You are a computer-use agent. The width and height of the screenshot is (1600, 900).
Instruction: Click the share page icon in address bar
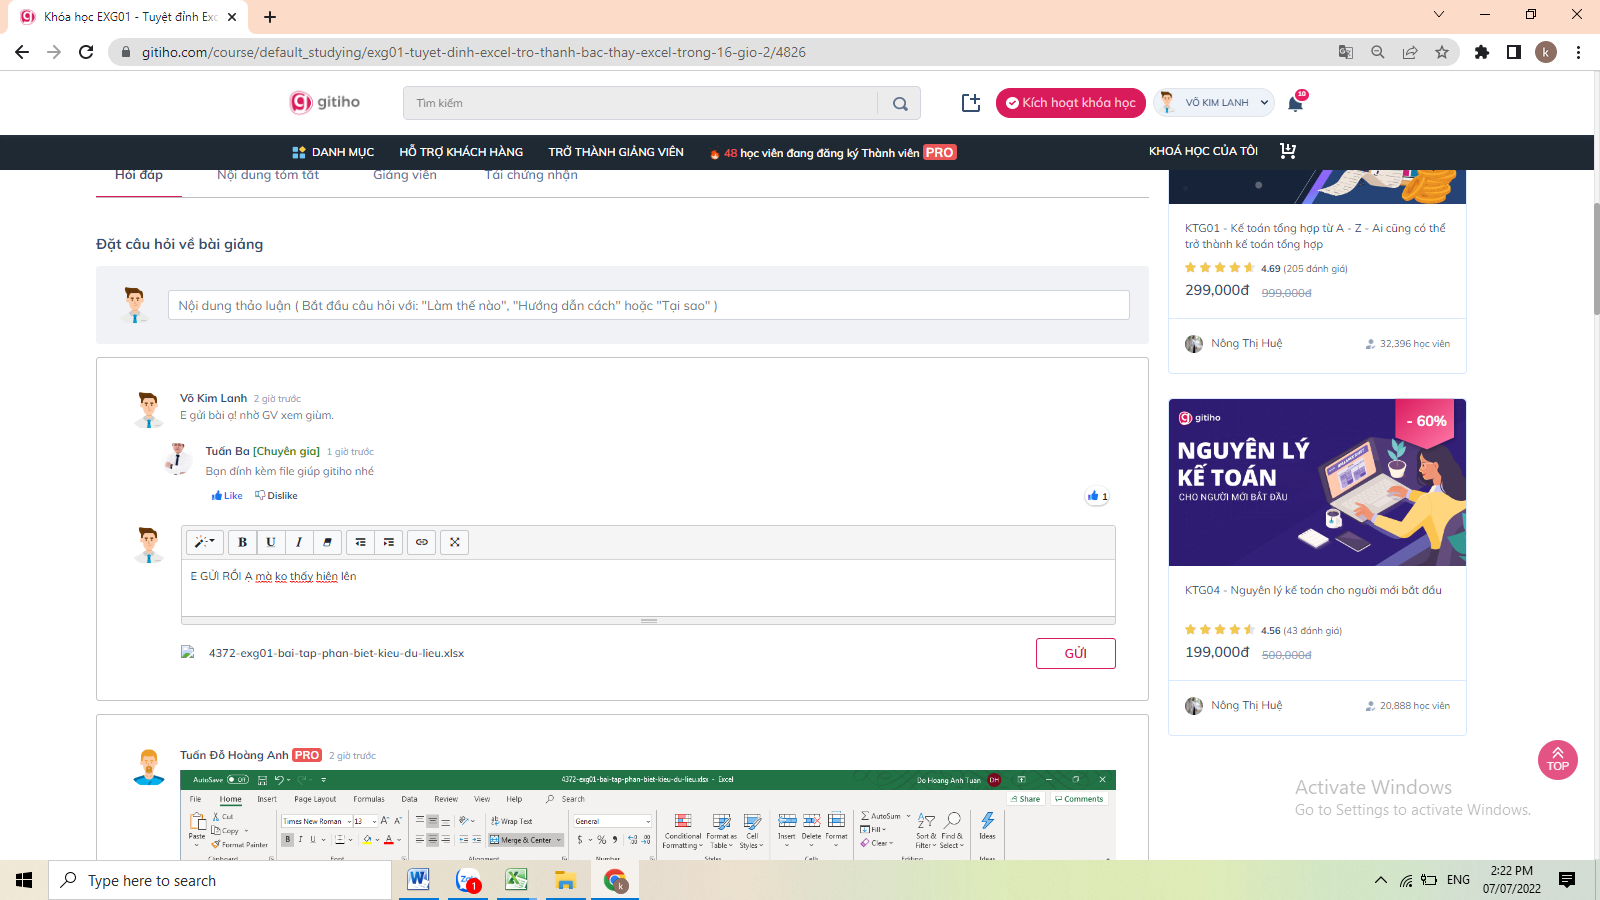click(1410, 52)
